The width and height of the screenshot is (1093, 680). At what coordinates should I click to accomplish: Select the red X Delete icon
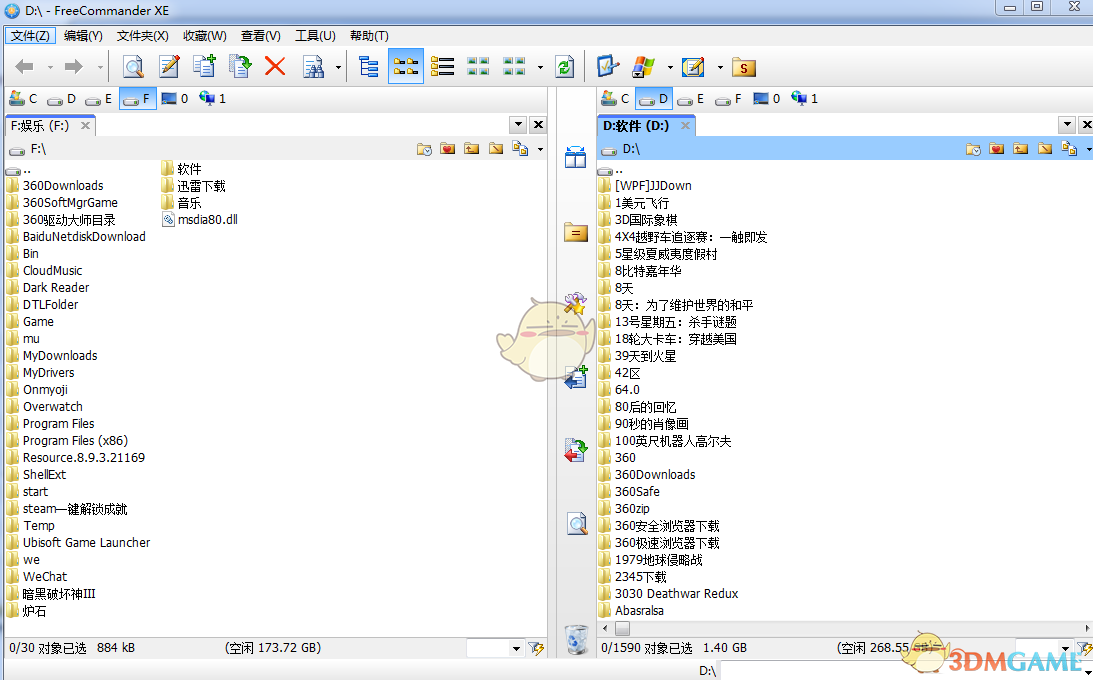click(274, 66)
